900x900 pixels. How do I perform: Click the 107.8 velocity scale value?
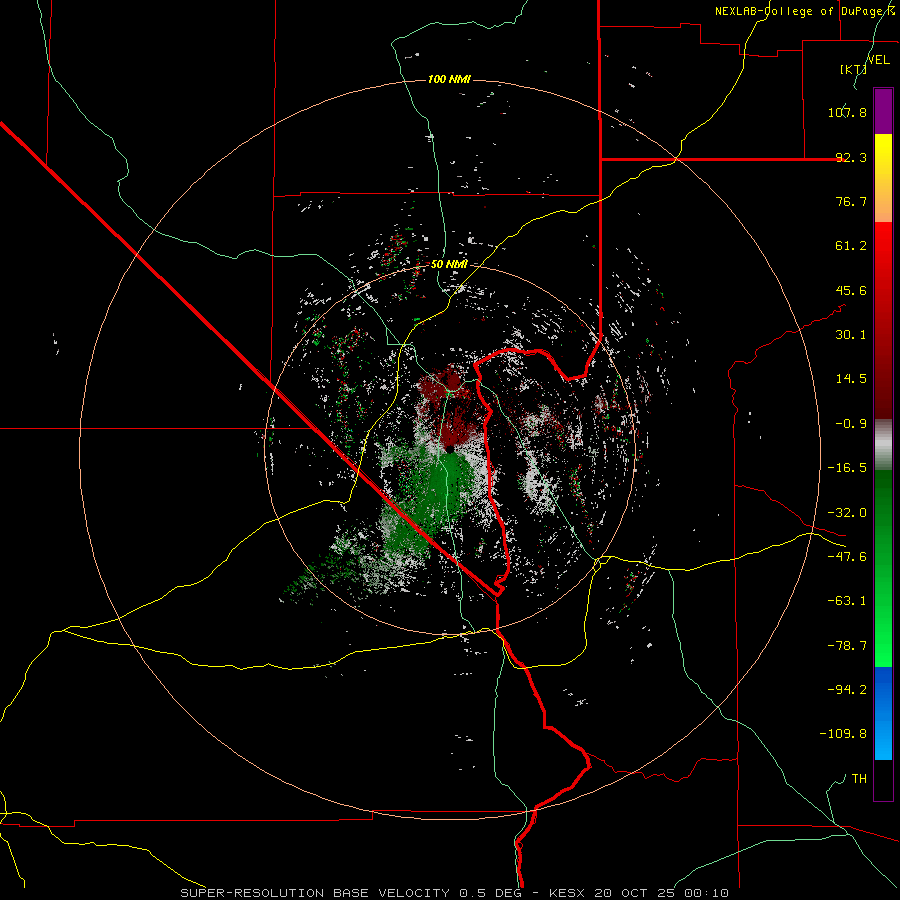coord(847,112)
